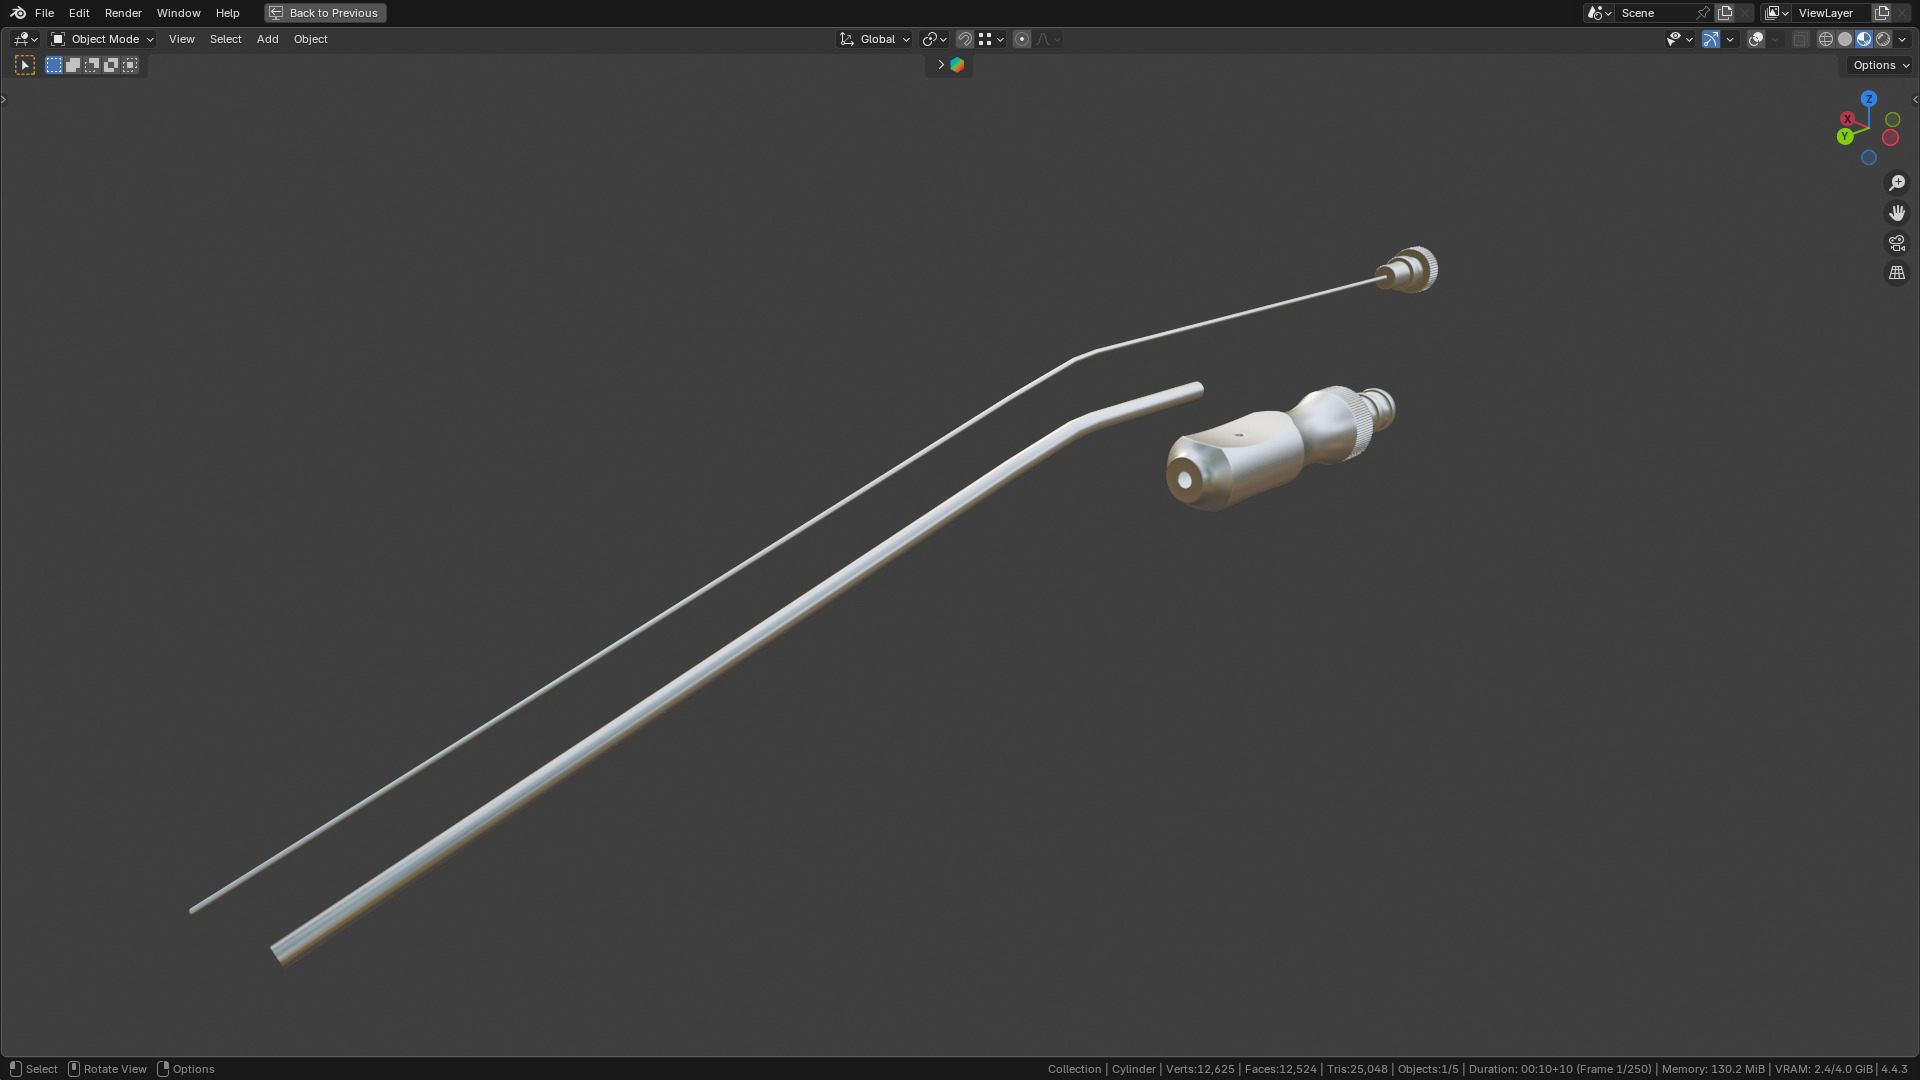
Task: Click the negative Z axis gizmo circle
Action: (1869, 158)
